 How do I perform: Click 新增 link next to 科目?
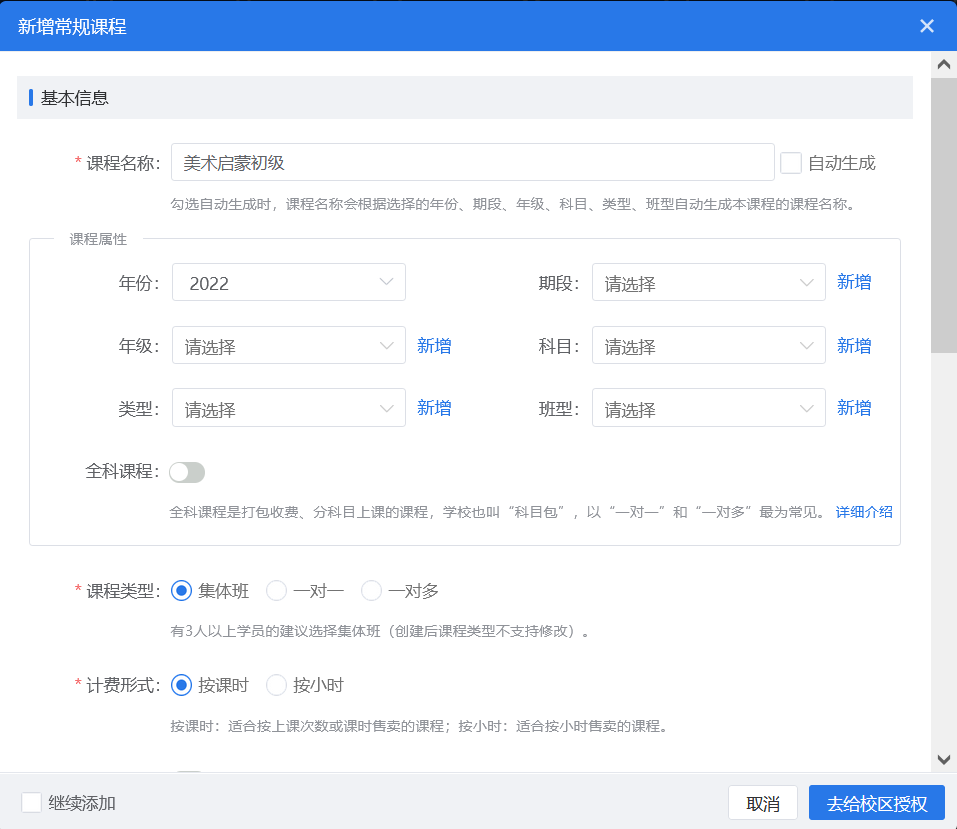coord(854,346)
